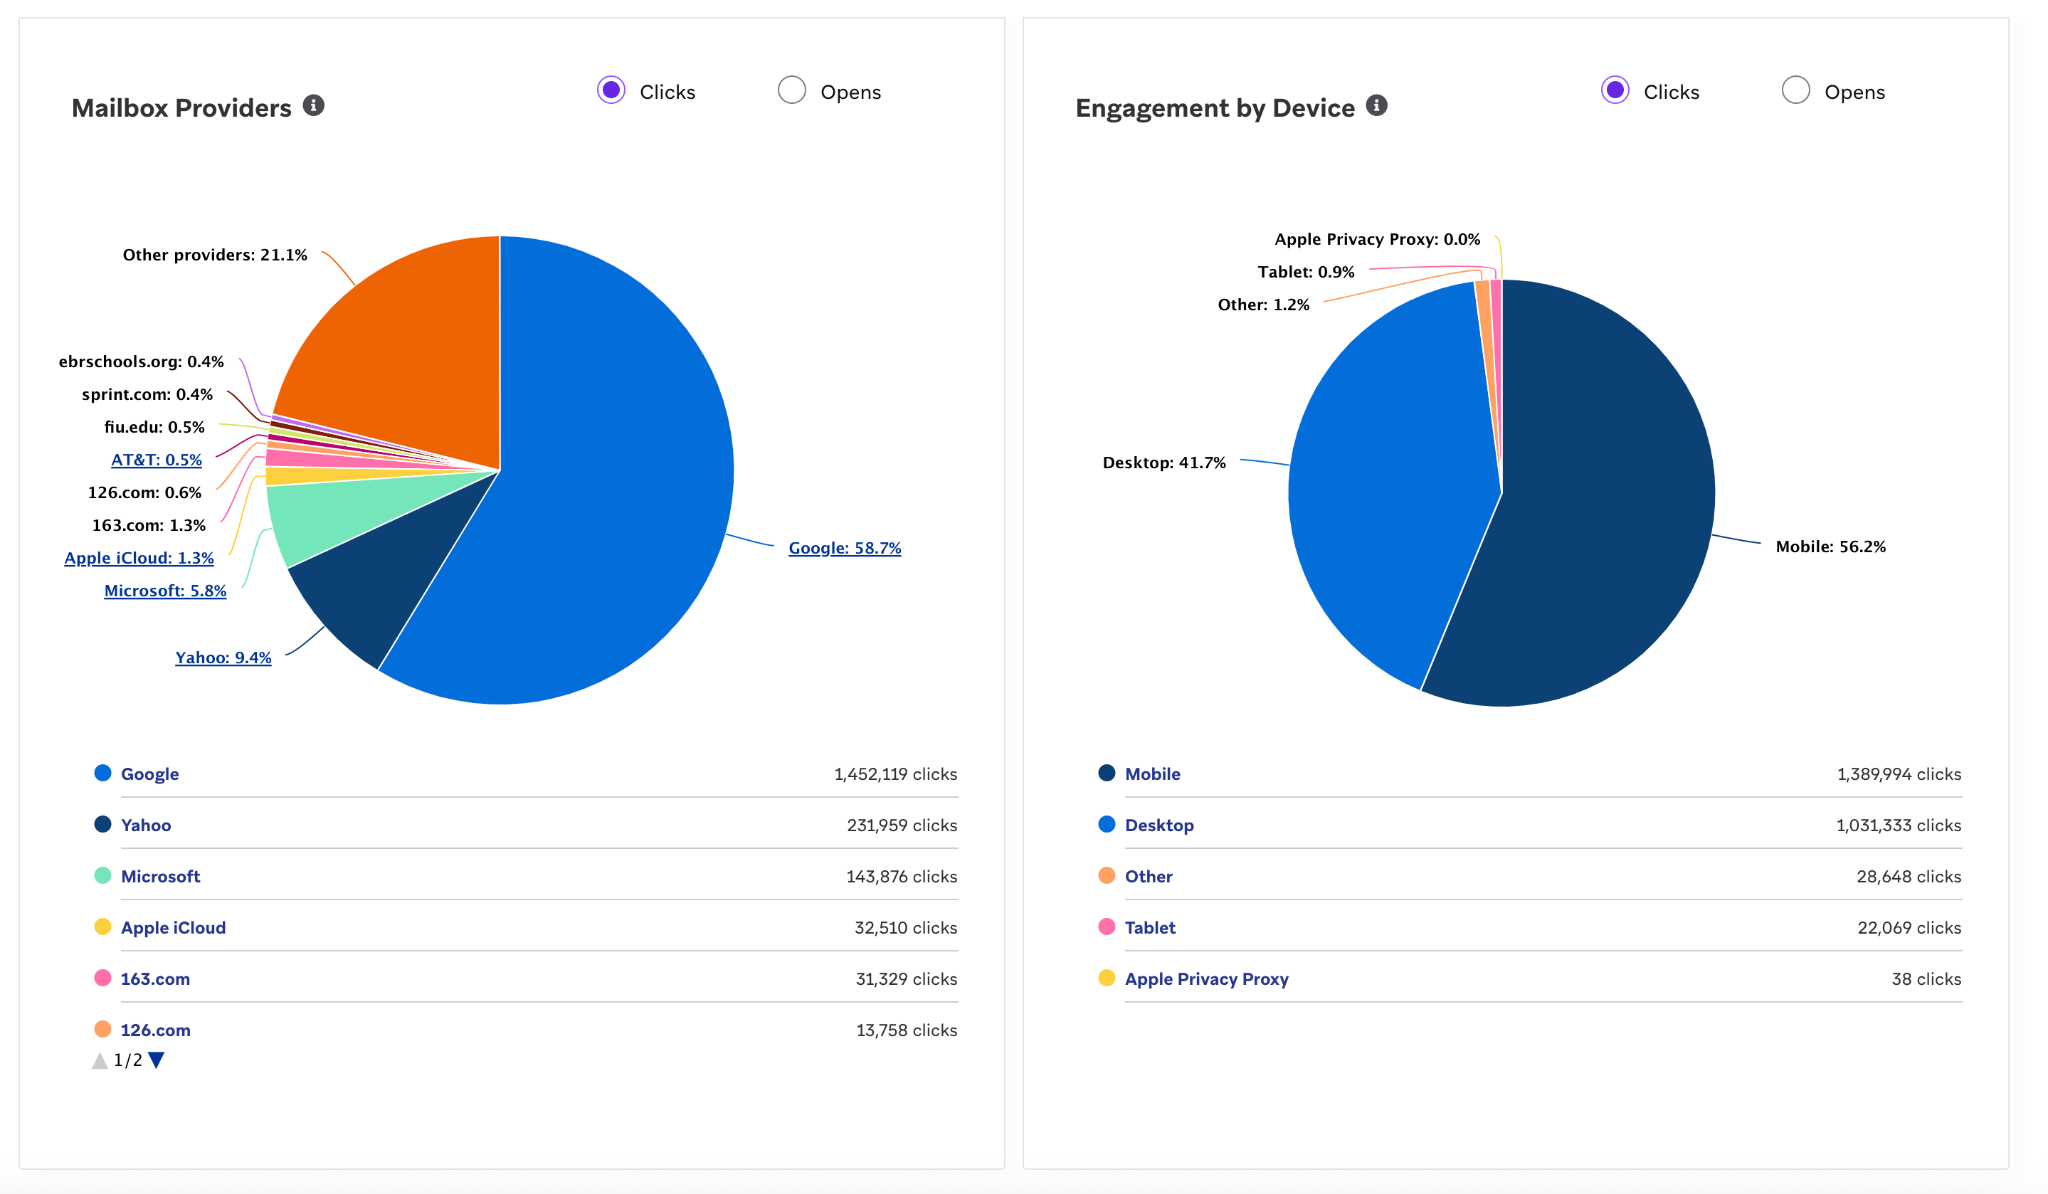Viewport: 2048px width, 1194px height.
Task: Click info icon beside Mailbox Providers title
Action: pyautogui.click(x=313, y=105)
